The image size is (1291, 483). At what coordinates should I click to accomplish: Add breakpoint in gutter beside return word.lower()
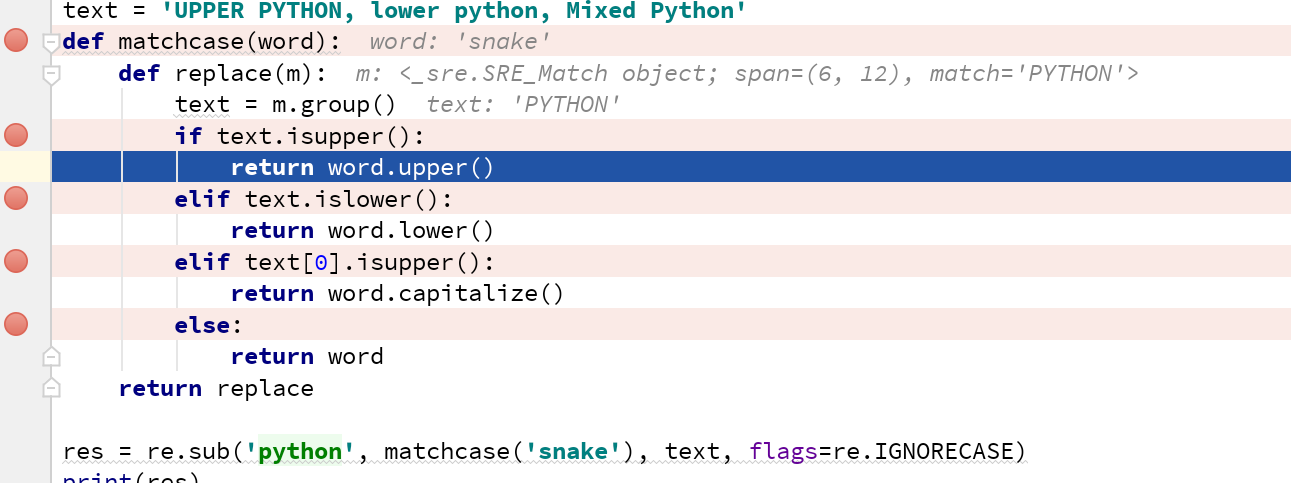16,230
